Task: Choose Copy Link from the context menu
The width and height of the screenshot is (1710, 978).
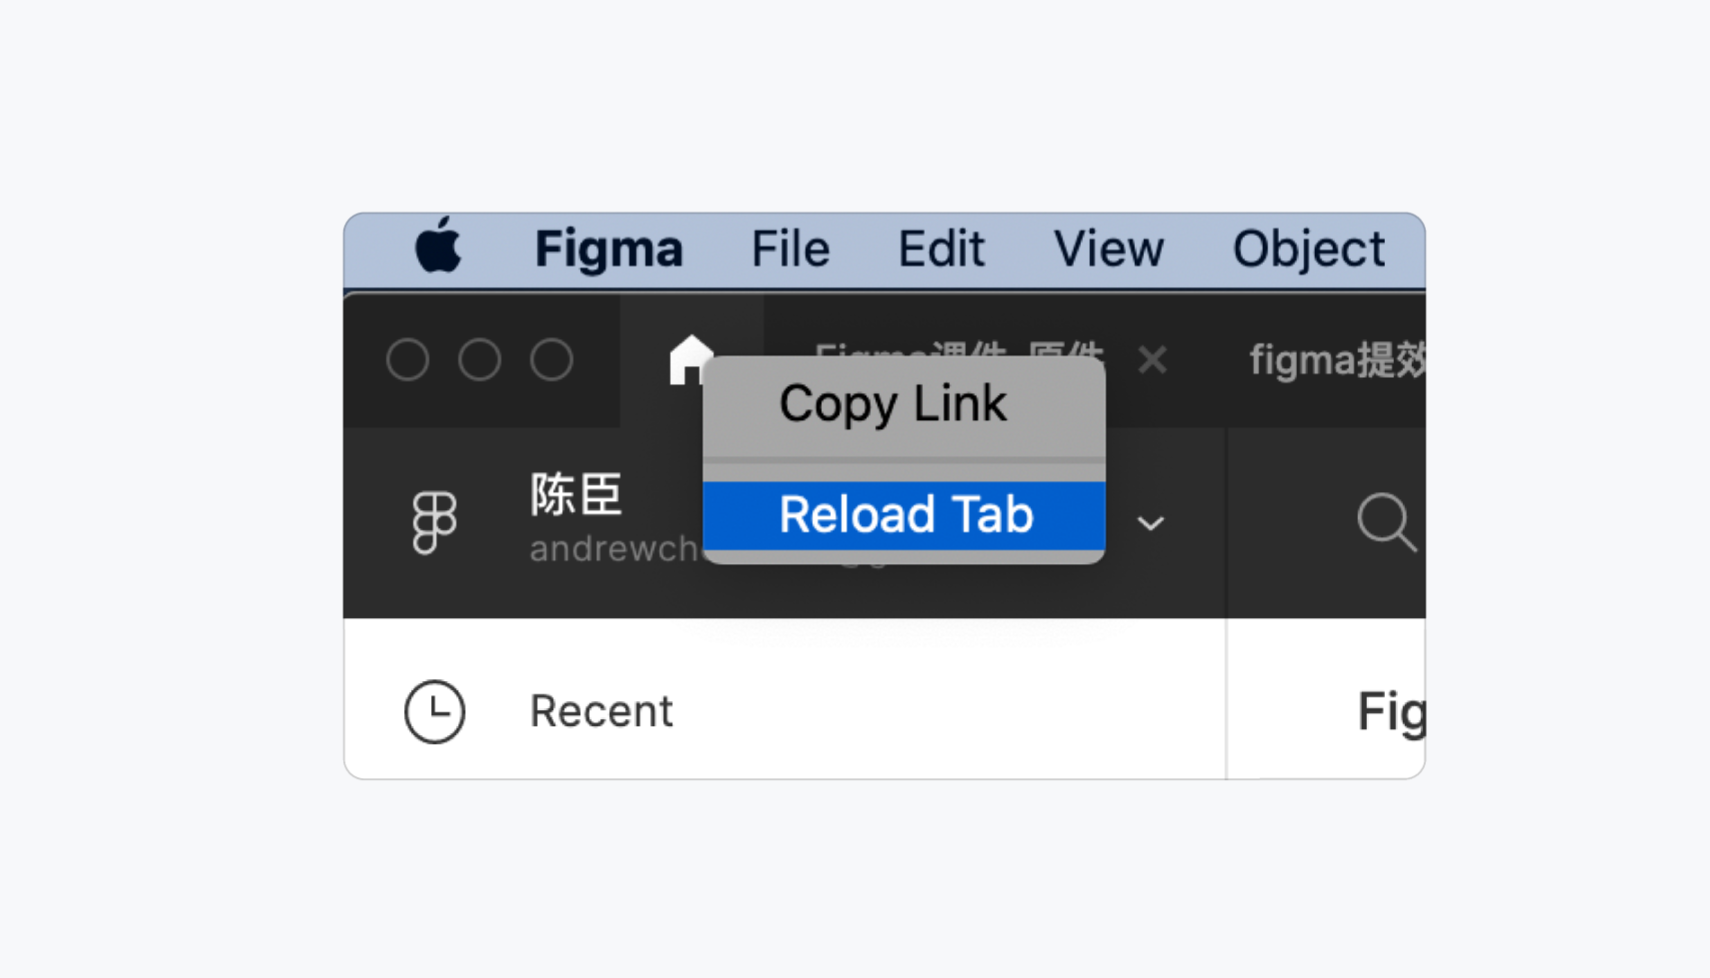Action: tap(892, 404)
